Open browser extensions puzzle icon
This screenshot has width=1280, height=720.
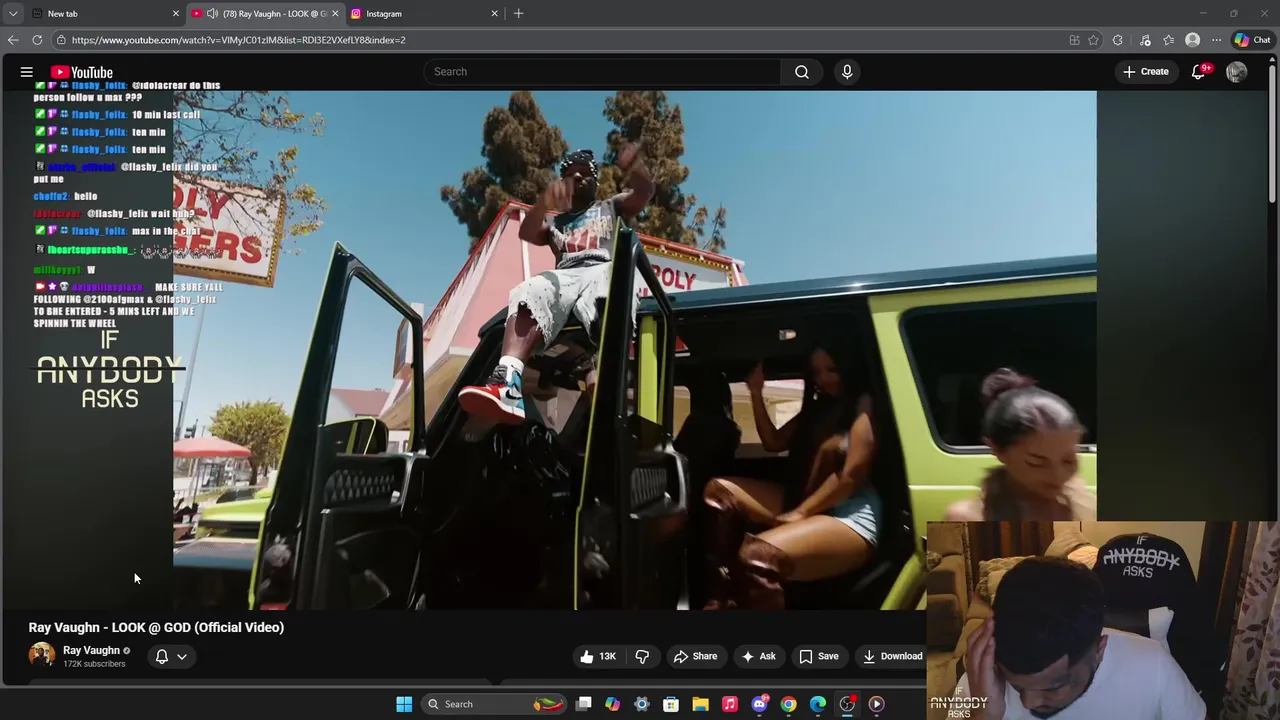[x=1118, y=40]
